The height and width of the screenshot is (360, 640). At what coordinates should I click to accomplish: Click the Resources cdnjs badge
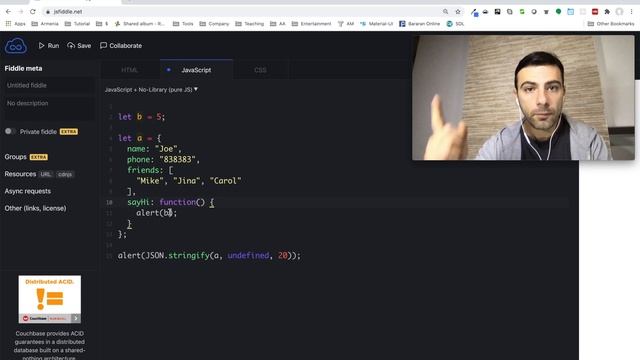click(65, 174)
